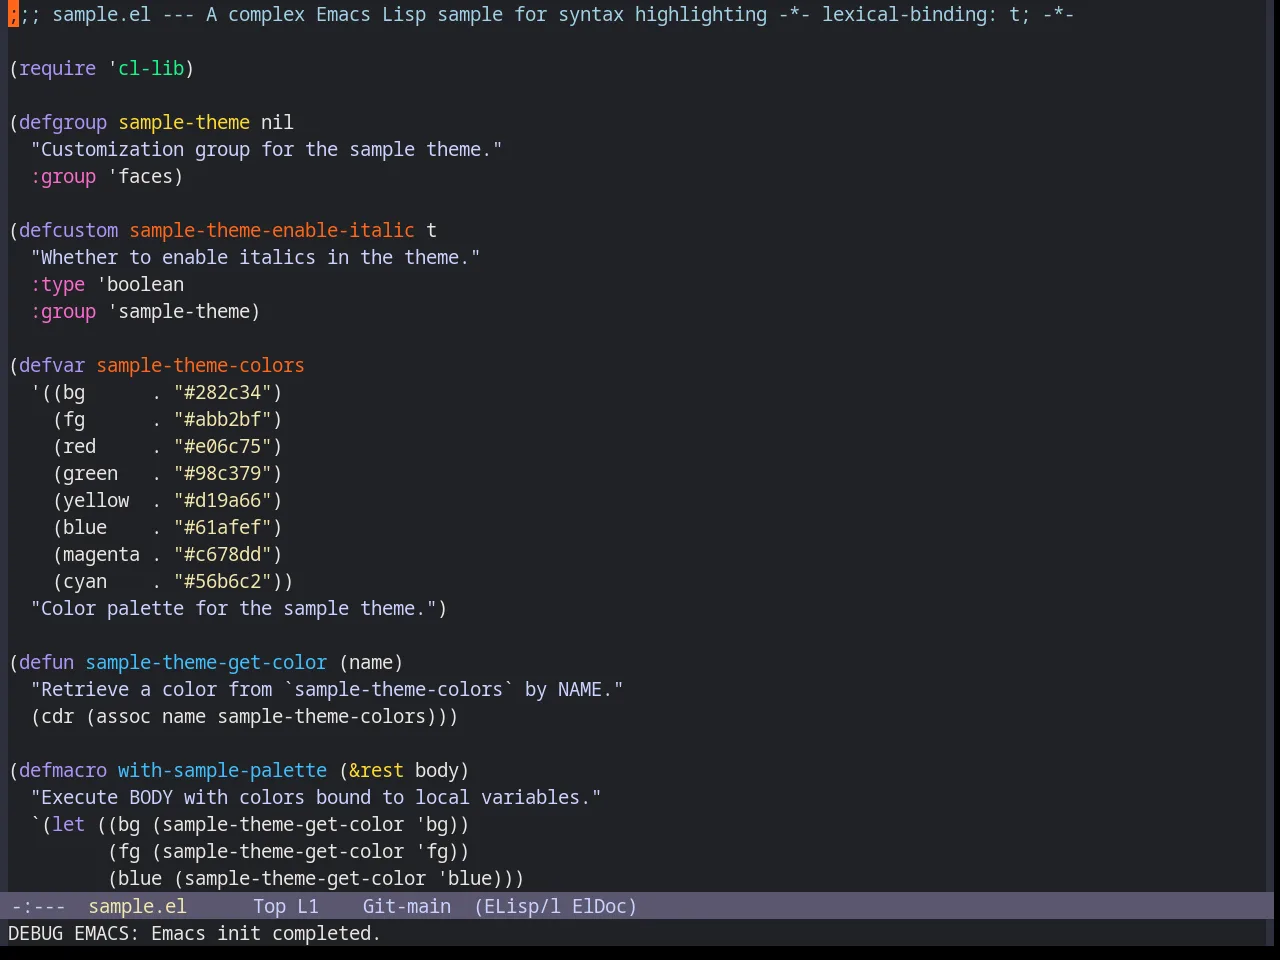Click 'require' keyword on line two

tap(57, 68)
